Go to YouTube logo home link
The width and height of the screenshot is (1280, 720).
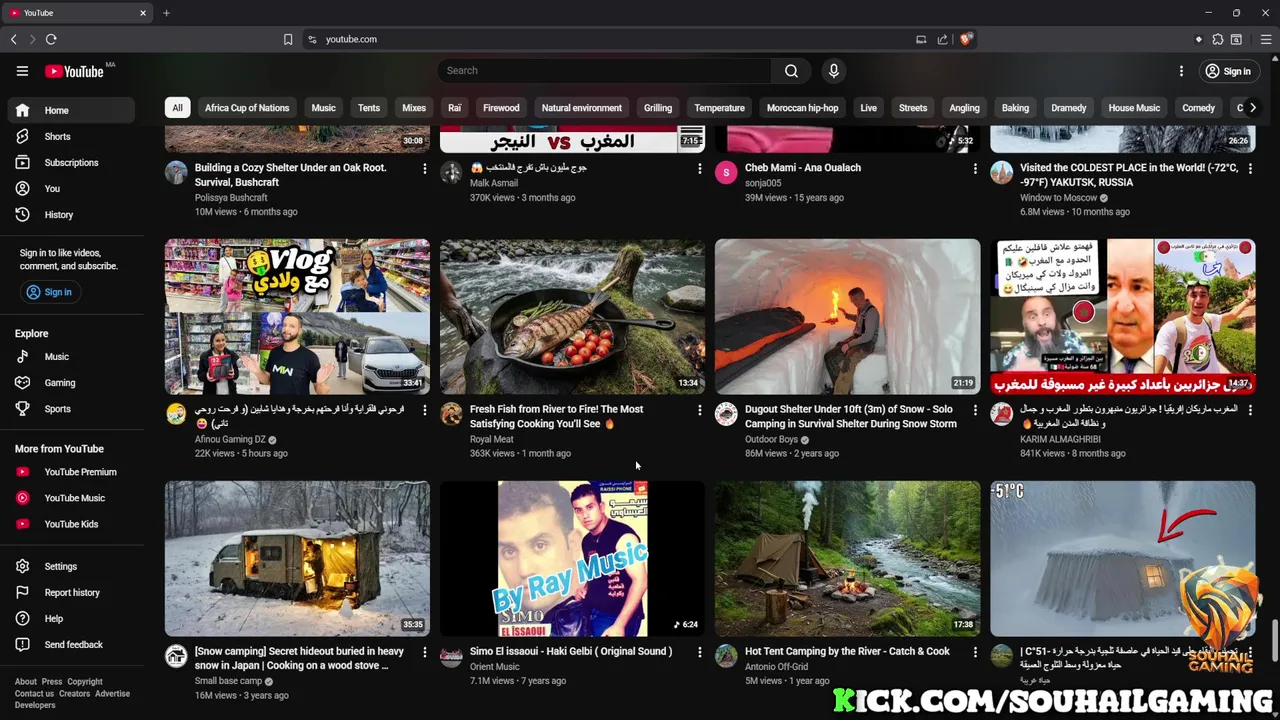point(75,71)
